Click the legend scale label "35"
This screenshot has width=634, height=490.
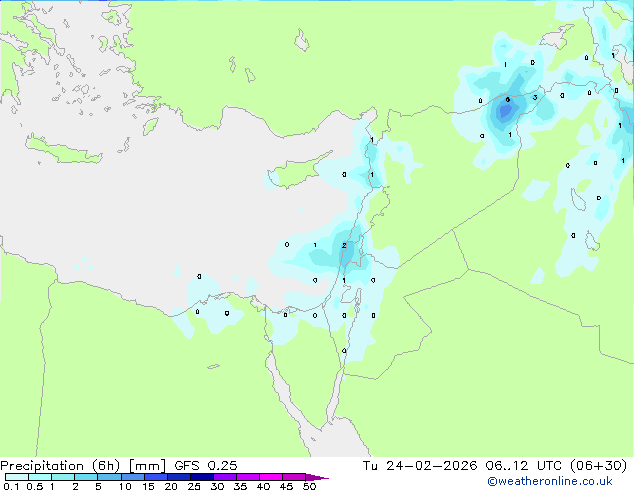point(240,486)
